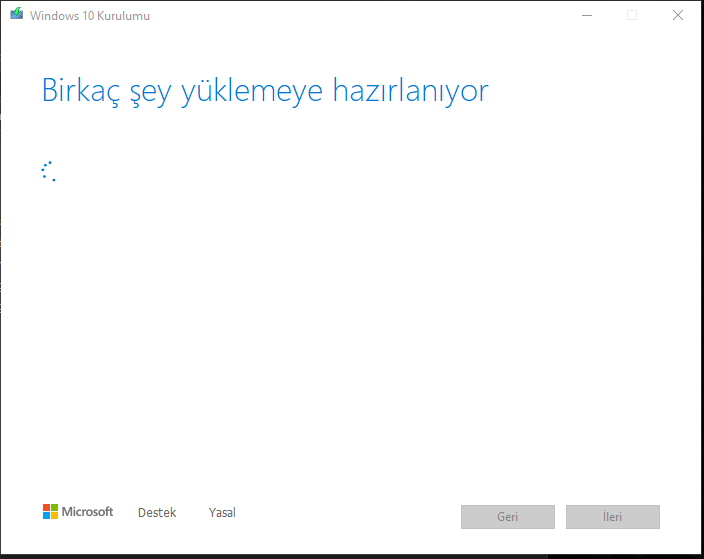704x559 pixels.
Task: Click the heading "Birkaç şey yüklemeye hazırlanıyor"
Action: pos(265,92)
